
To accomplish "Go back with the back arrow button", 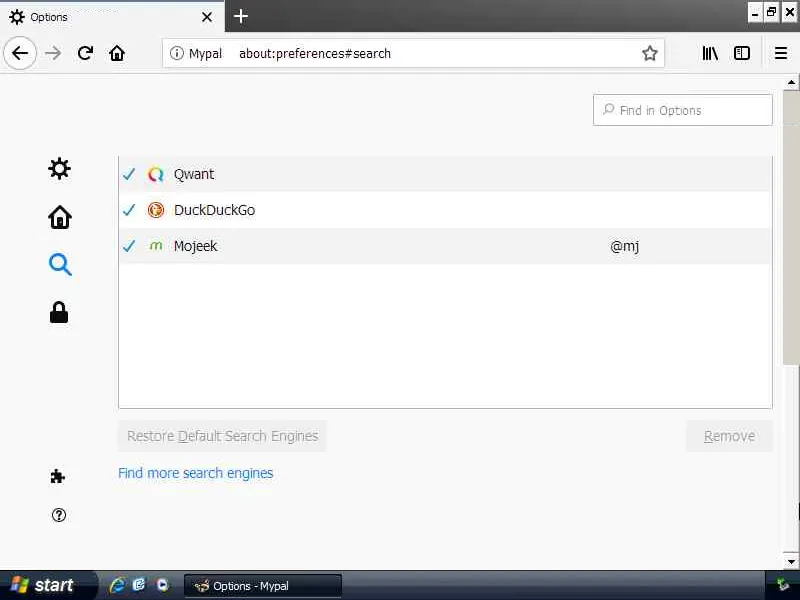I will coord(20,53).
